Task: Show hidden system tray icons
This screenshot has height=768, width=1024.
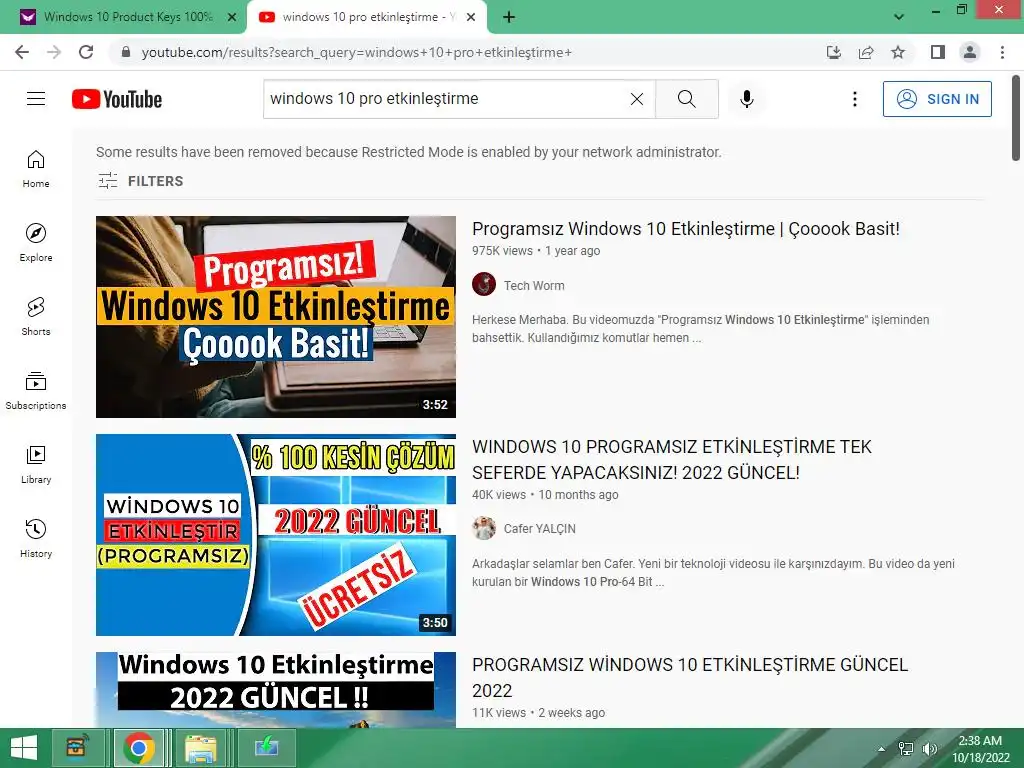Action: 882,749
